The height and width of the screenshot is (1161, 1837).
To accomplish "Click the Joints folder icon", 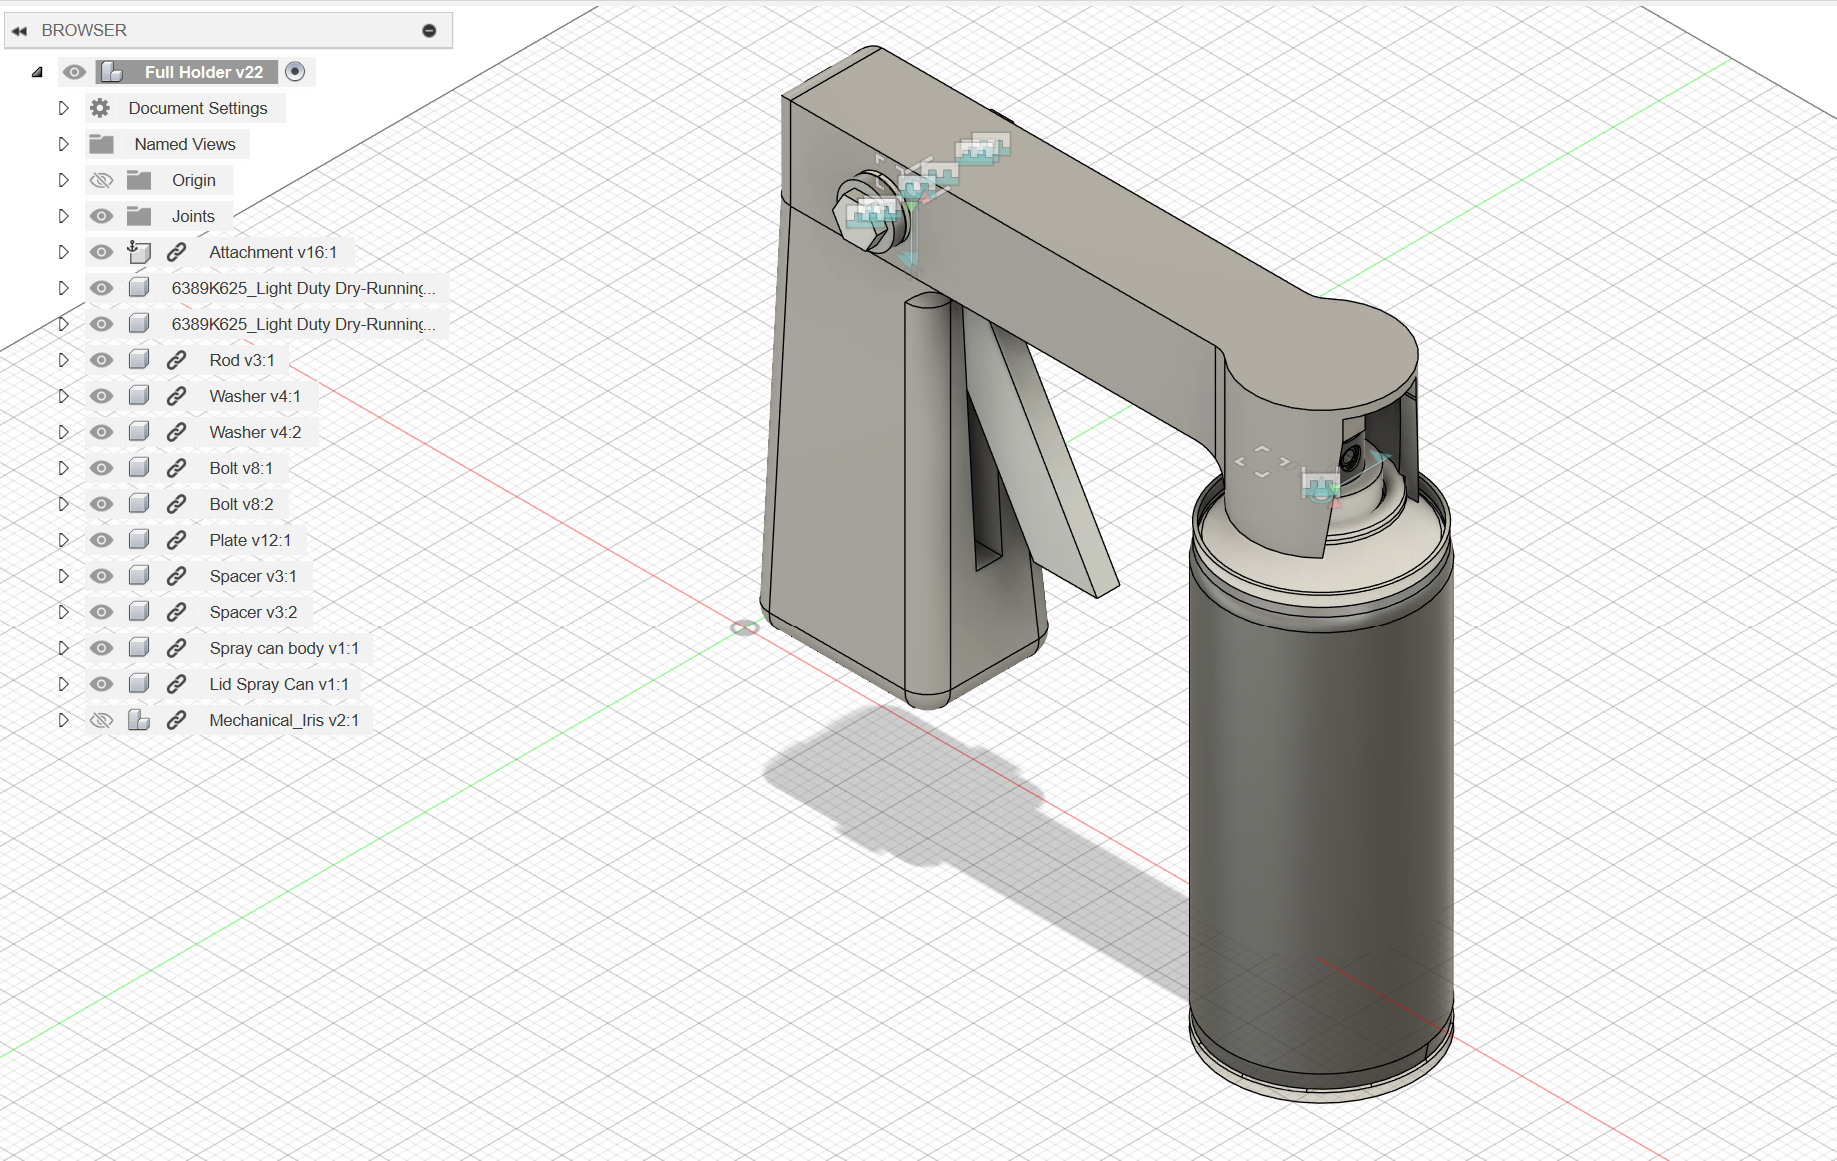I will 139,216.
